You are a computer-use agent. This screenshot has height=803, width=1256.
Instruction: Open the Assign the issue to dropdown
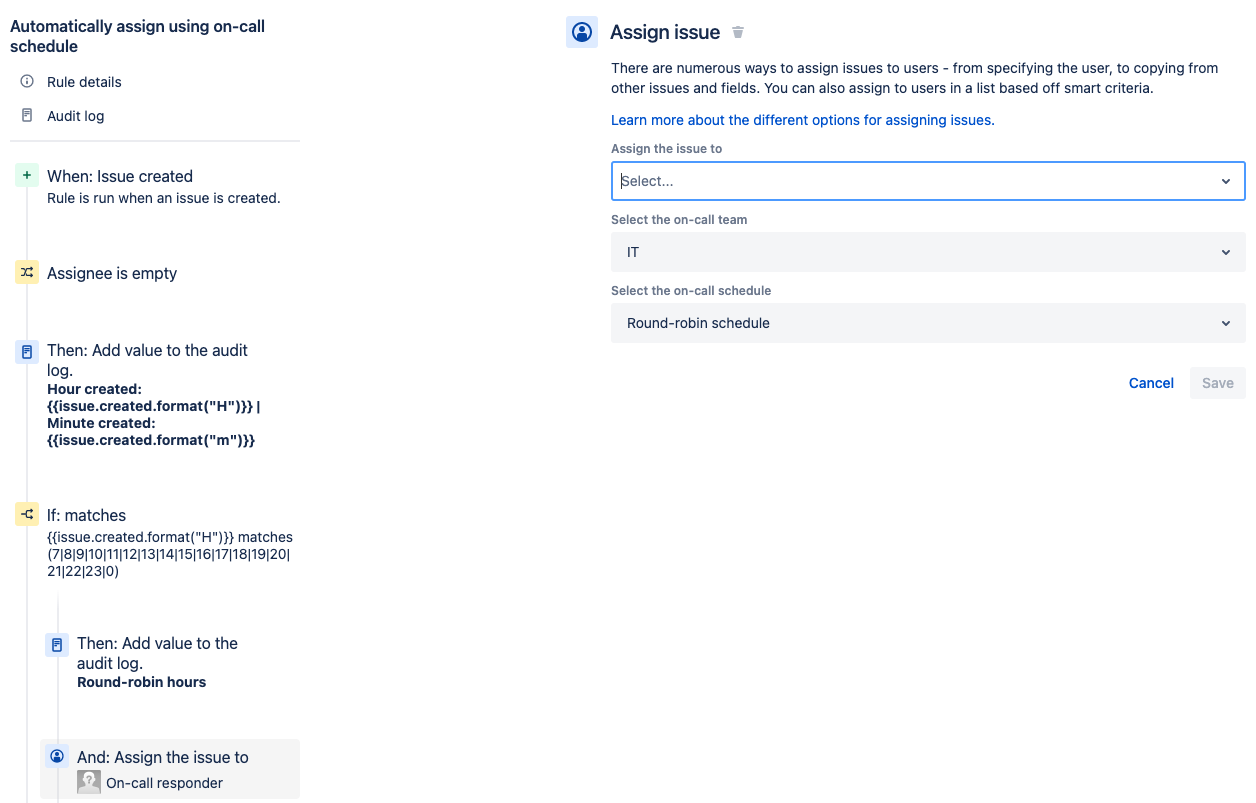928,181
